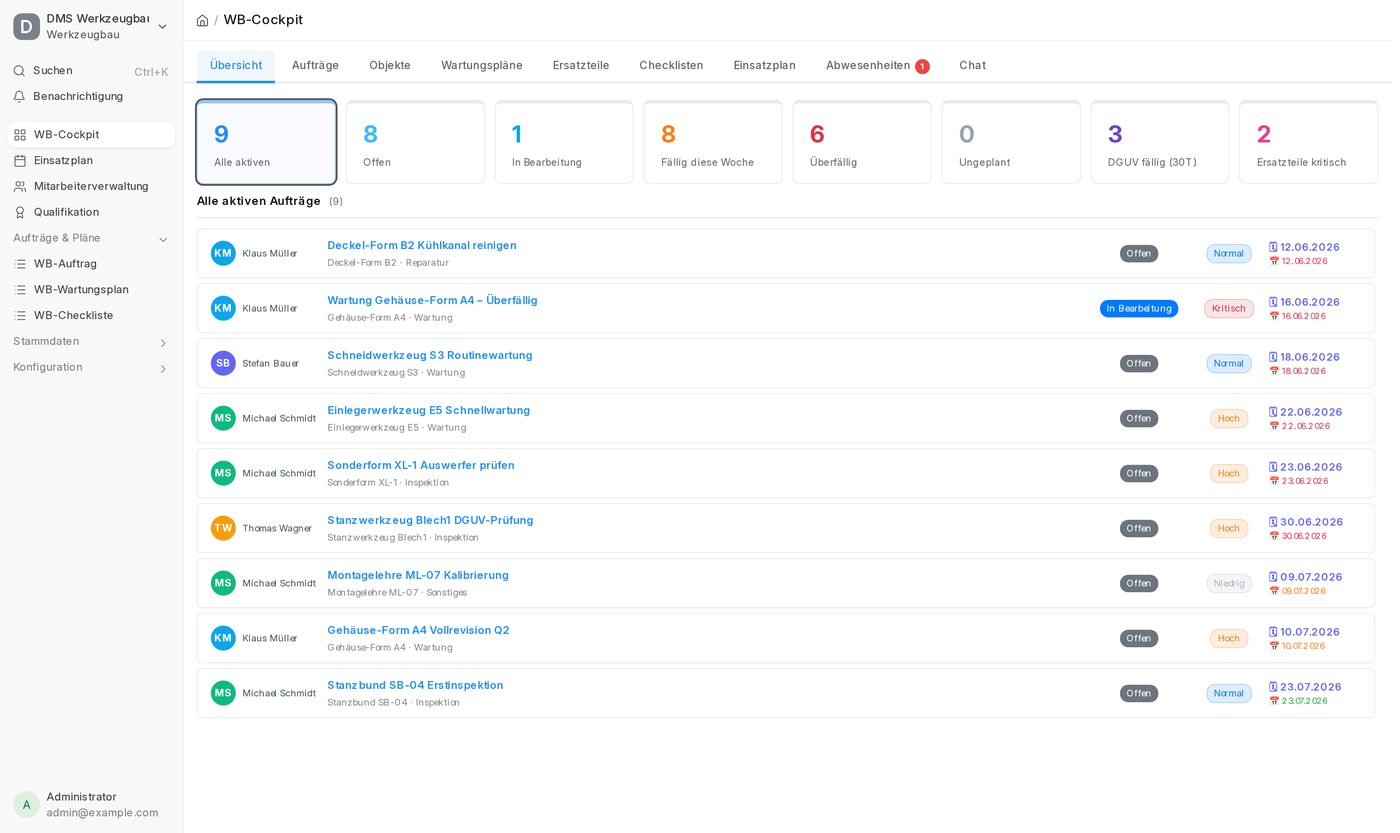Click the Mitarbeiterverwaltung people icon

[x=20, y=186]
